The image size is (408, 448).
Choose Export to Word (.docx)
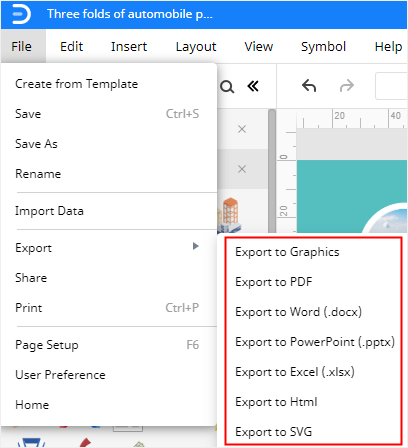click(x=298, y=312)
